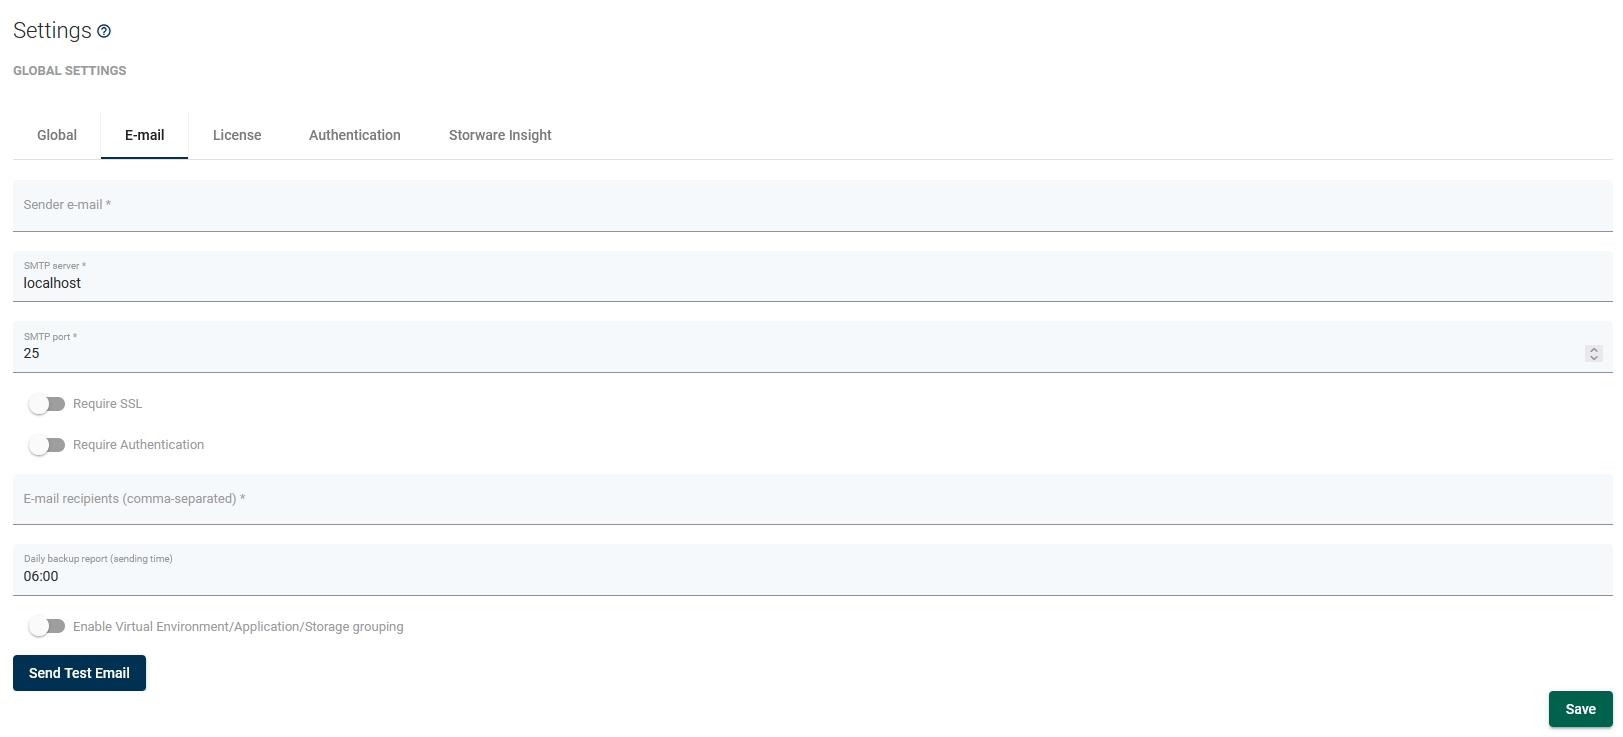The width and height of the screenshot is (1623, 737).
Task: Decrease SMTP port with down arrow
Action: coord(1594,357)
